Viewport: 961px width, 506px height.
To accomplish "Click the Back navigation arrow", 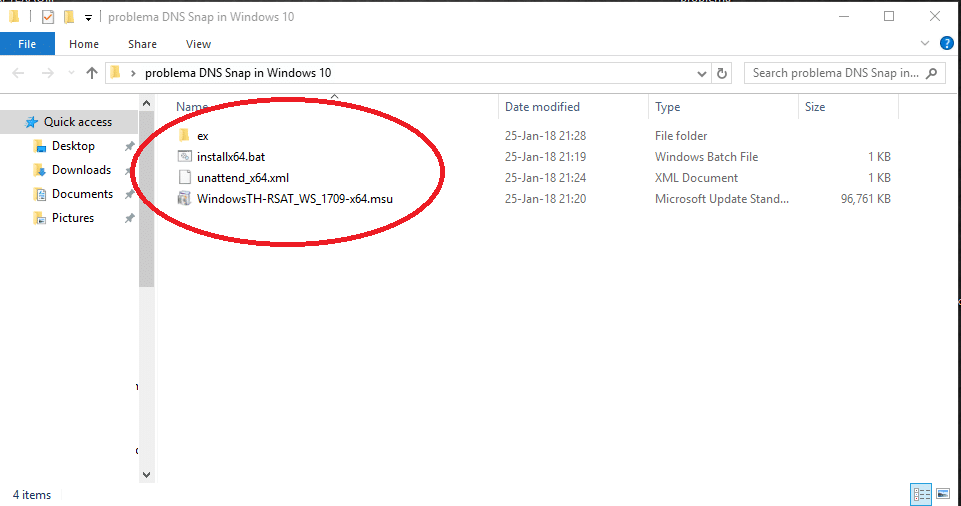I will click(18, 73).
